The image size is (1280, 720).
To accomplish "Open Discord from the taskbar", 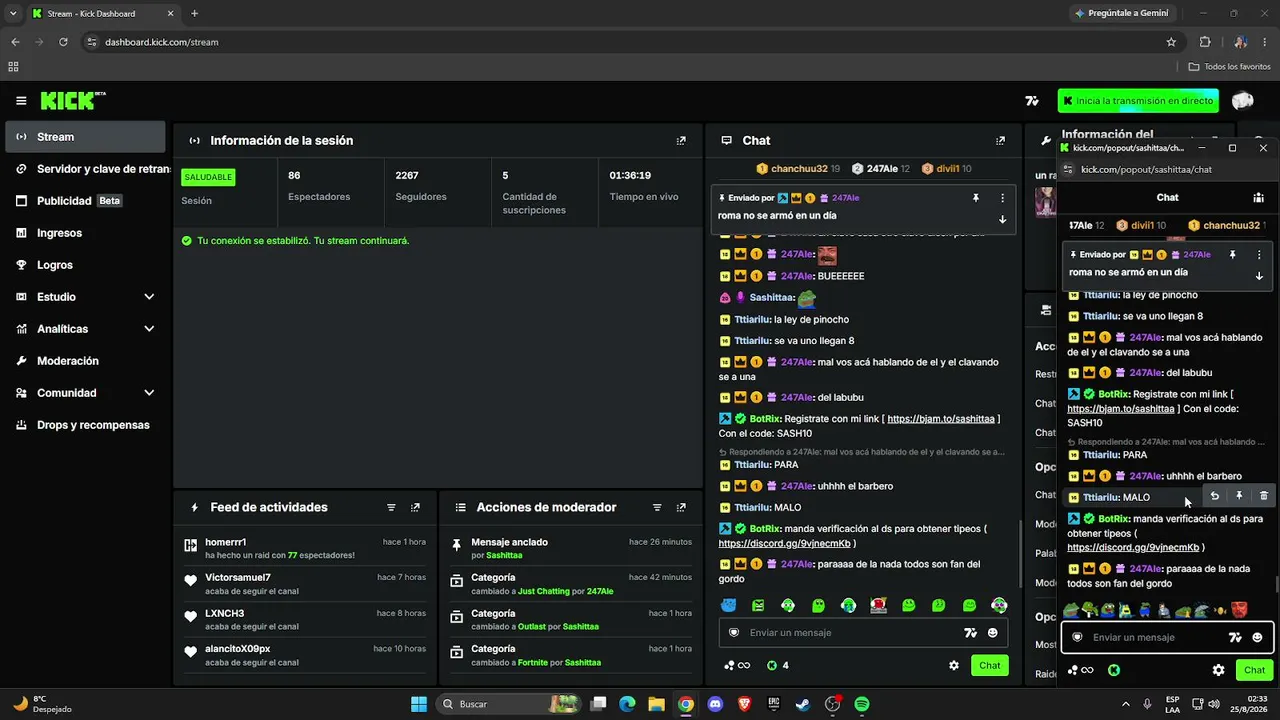I will point(715,704).
